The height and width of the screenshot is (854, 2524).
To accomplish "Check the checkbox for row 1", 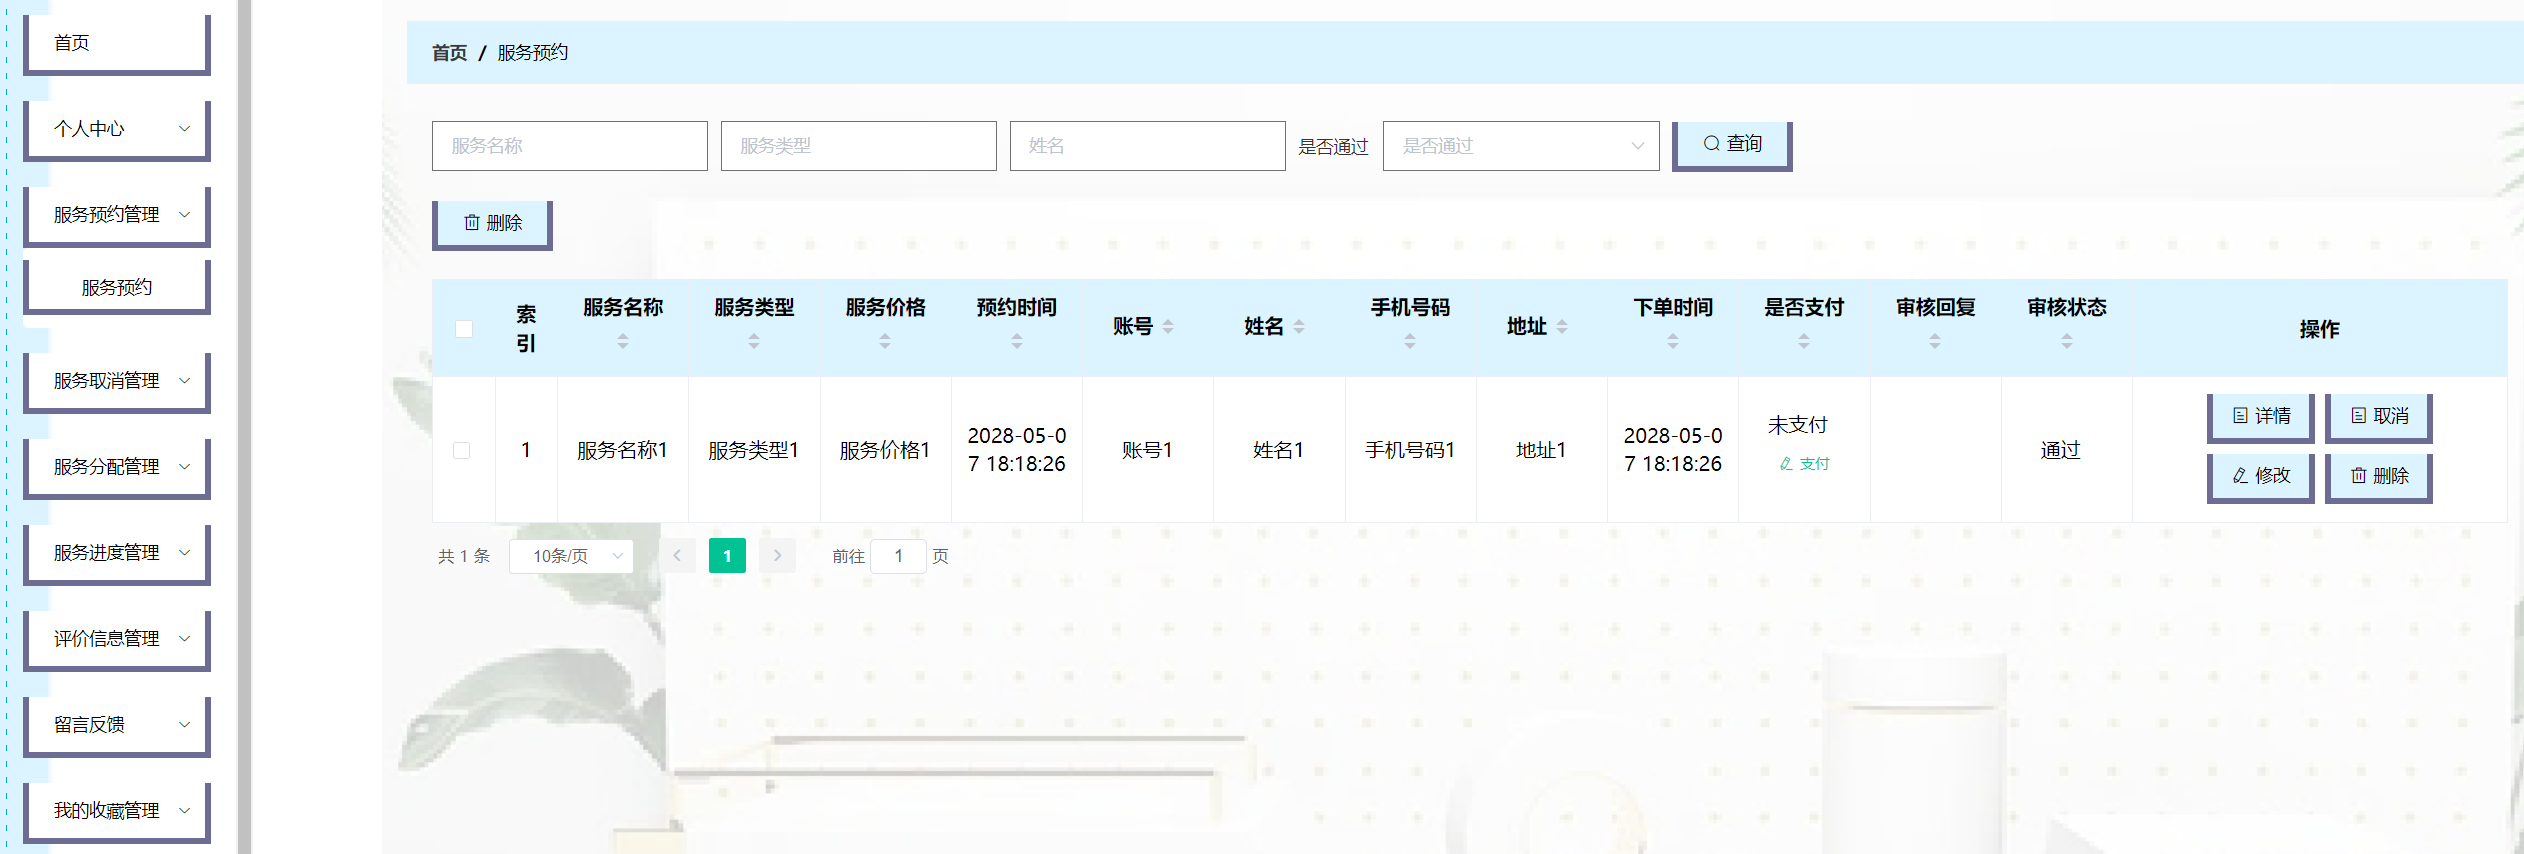I will tap(462, 451).
